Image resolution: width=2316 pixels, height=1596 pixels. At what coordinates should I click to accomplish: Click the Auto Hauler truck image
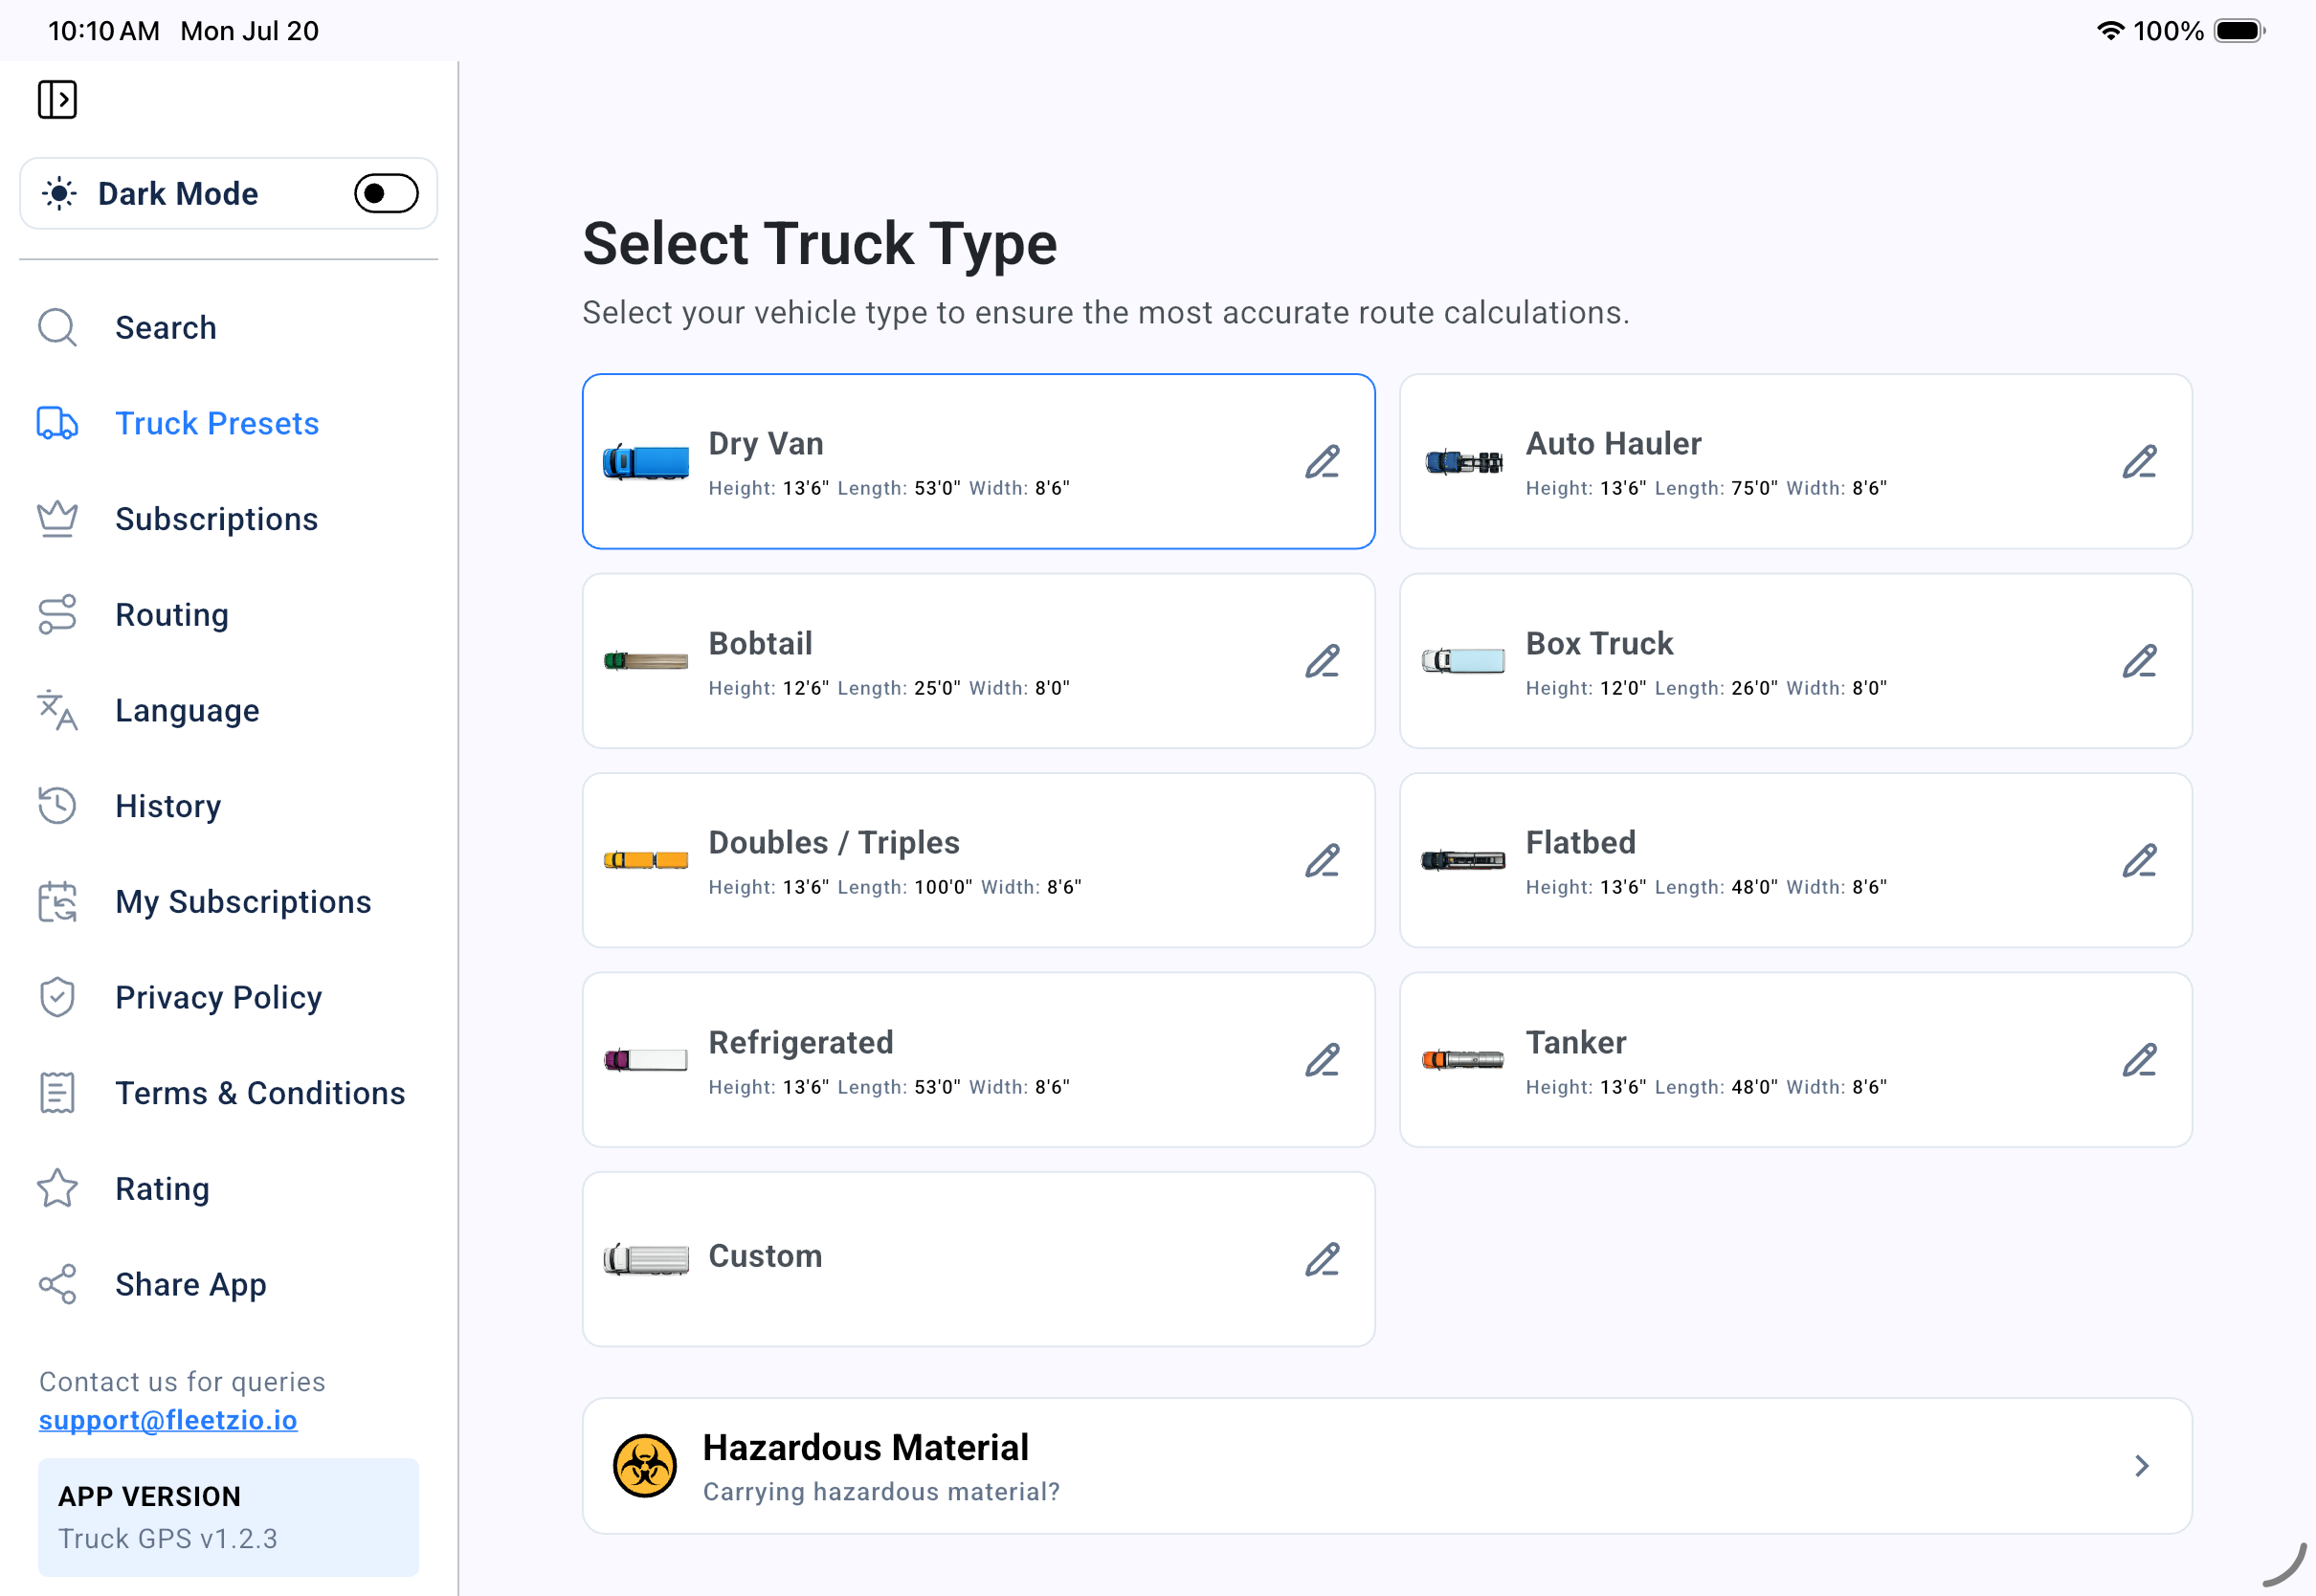click(x=1463, y=462)
